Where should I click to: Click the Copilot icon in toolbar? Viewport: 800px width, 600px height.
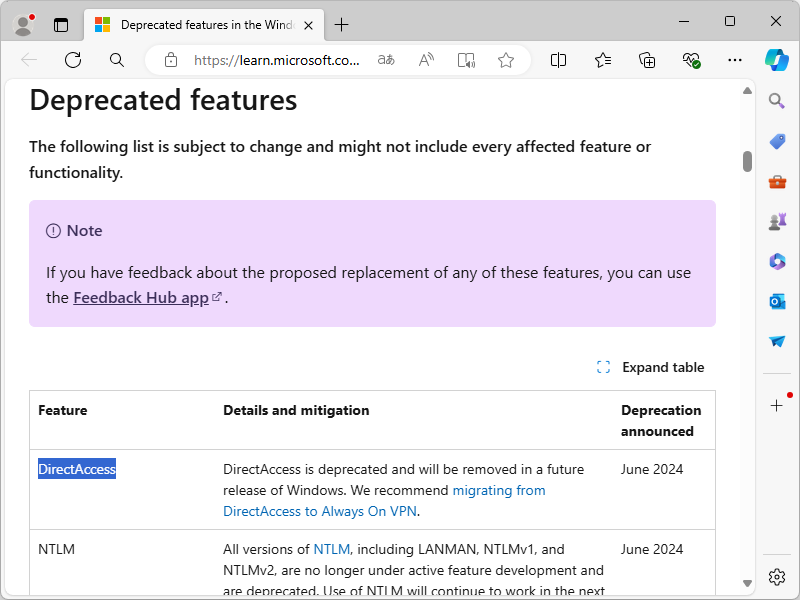[x=777, y=60]
